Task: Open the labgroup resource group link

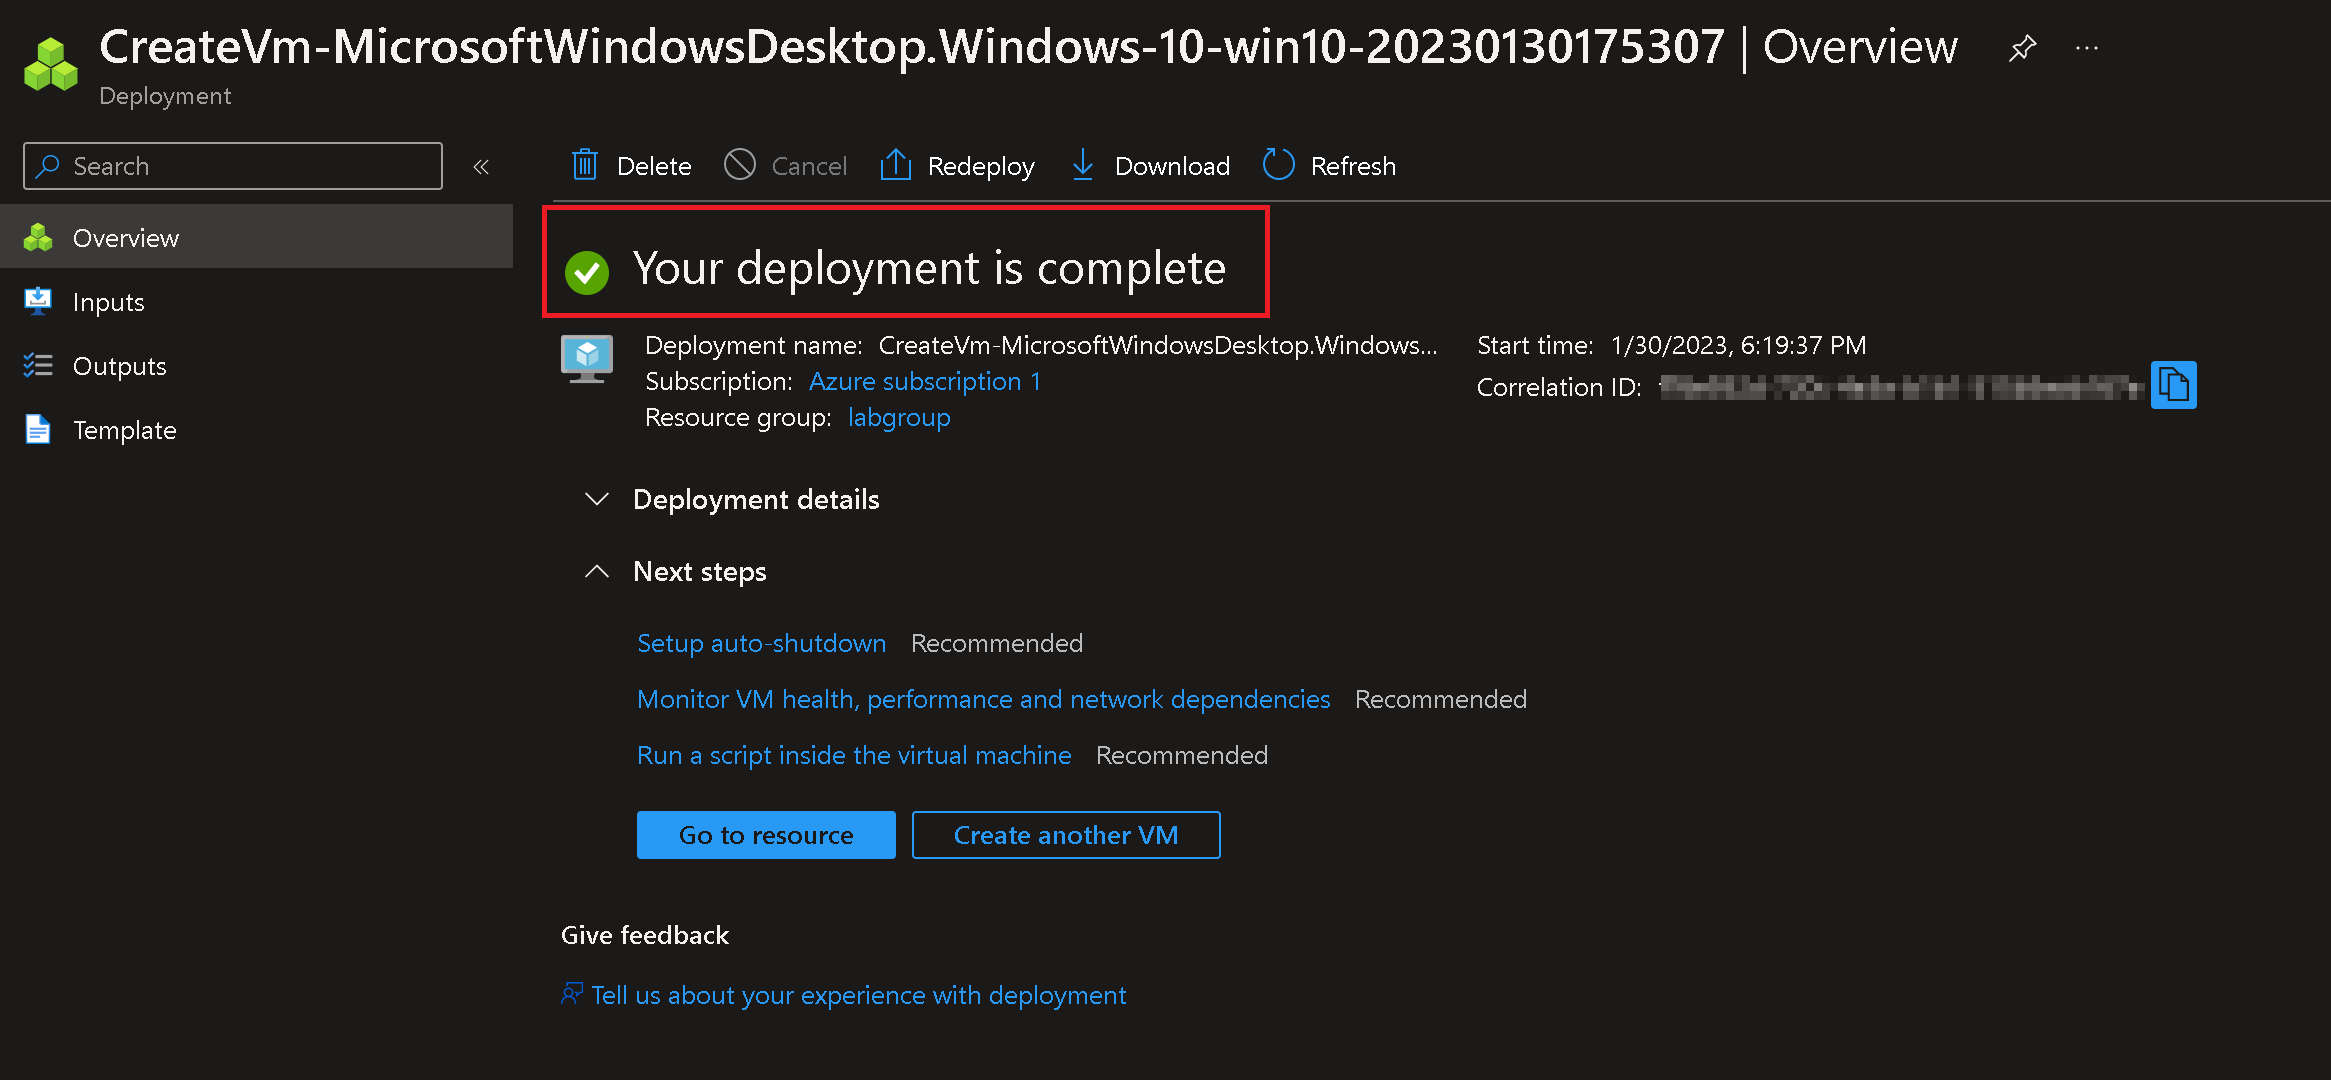Action: 898,417
